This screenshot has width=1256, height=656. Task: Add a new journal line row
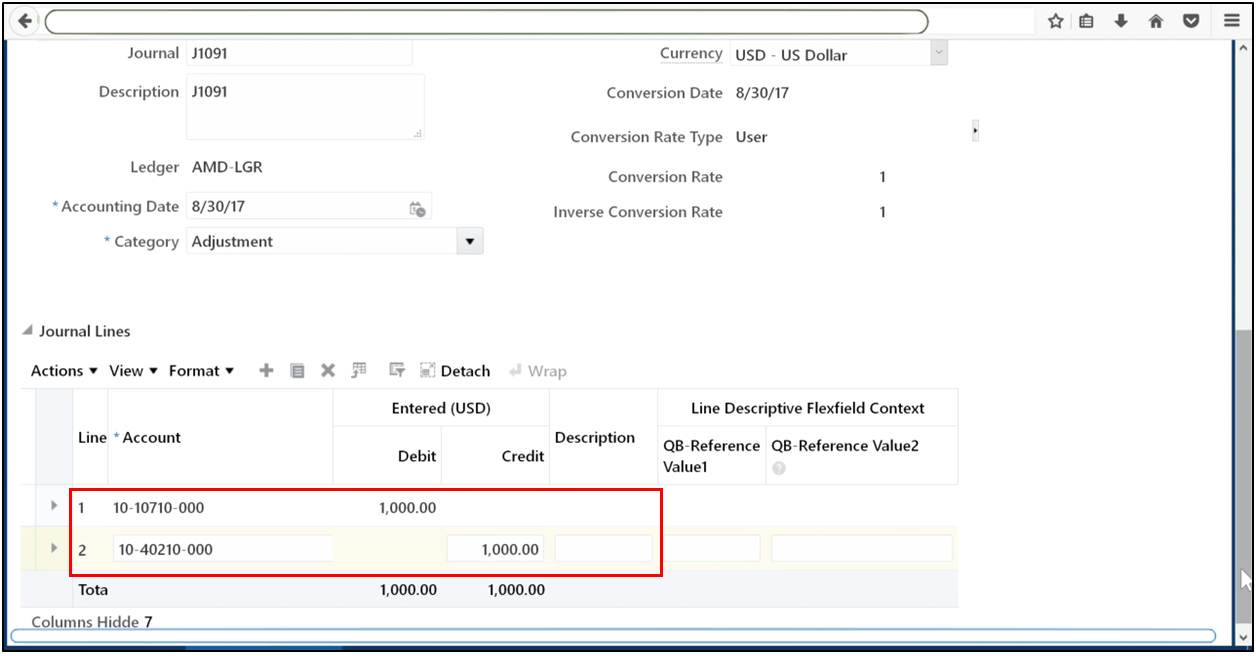pyautogui.click(x=266, y=370)
